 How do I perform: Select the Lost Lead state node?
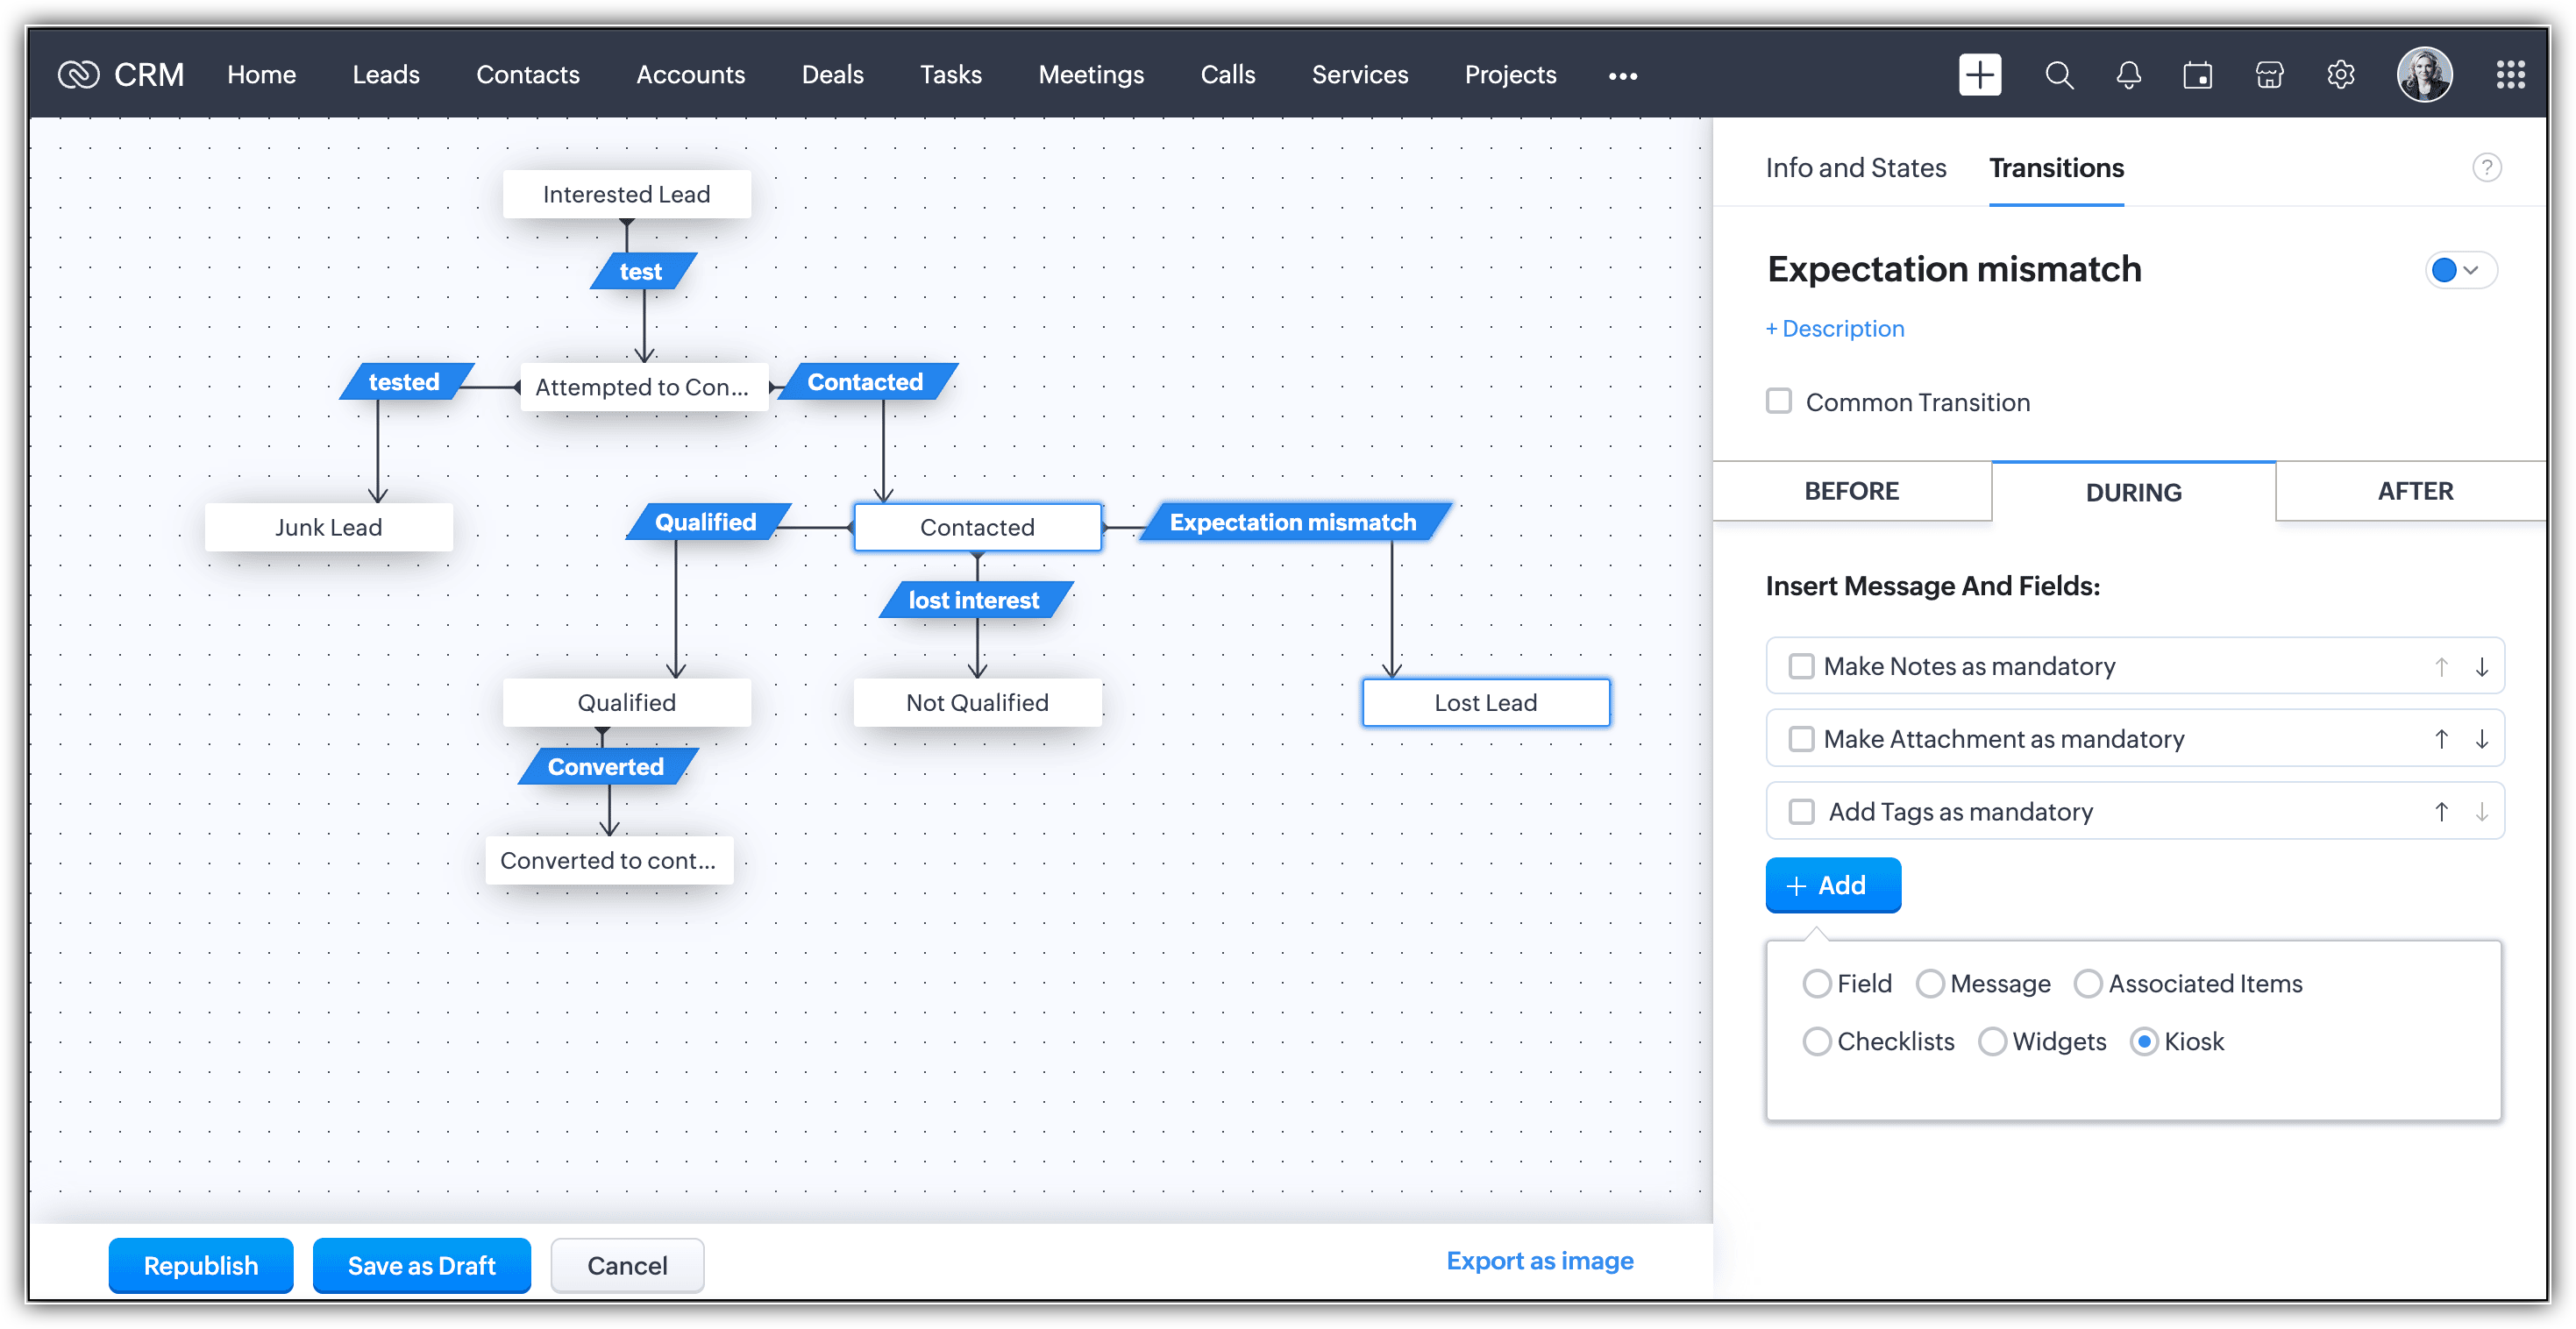click(x=1485, y=702)
